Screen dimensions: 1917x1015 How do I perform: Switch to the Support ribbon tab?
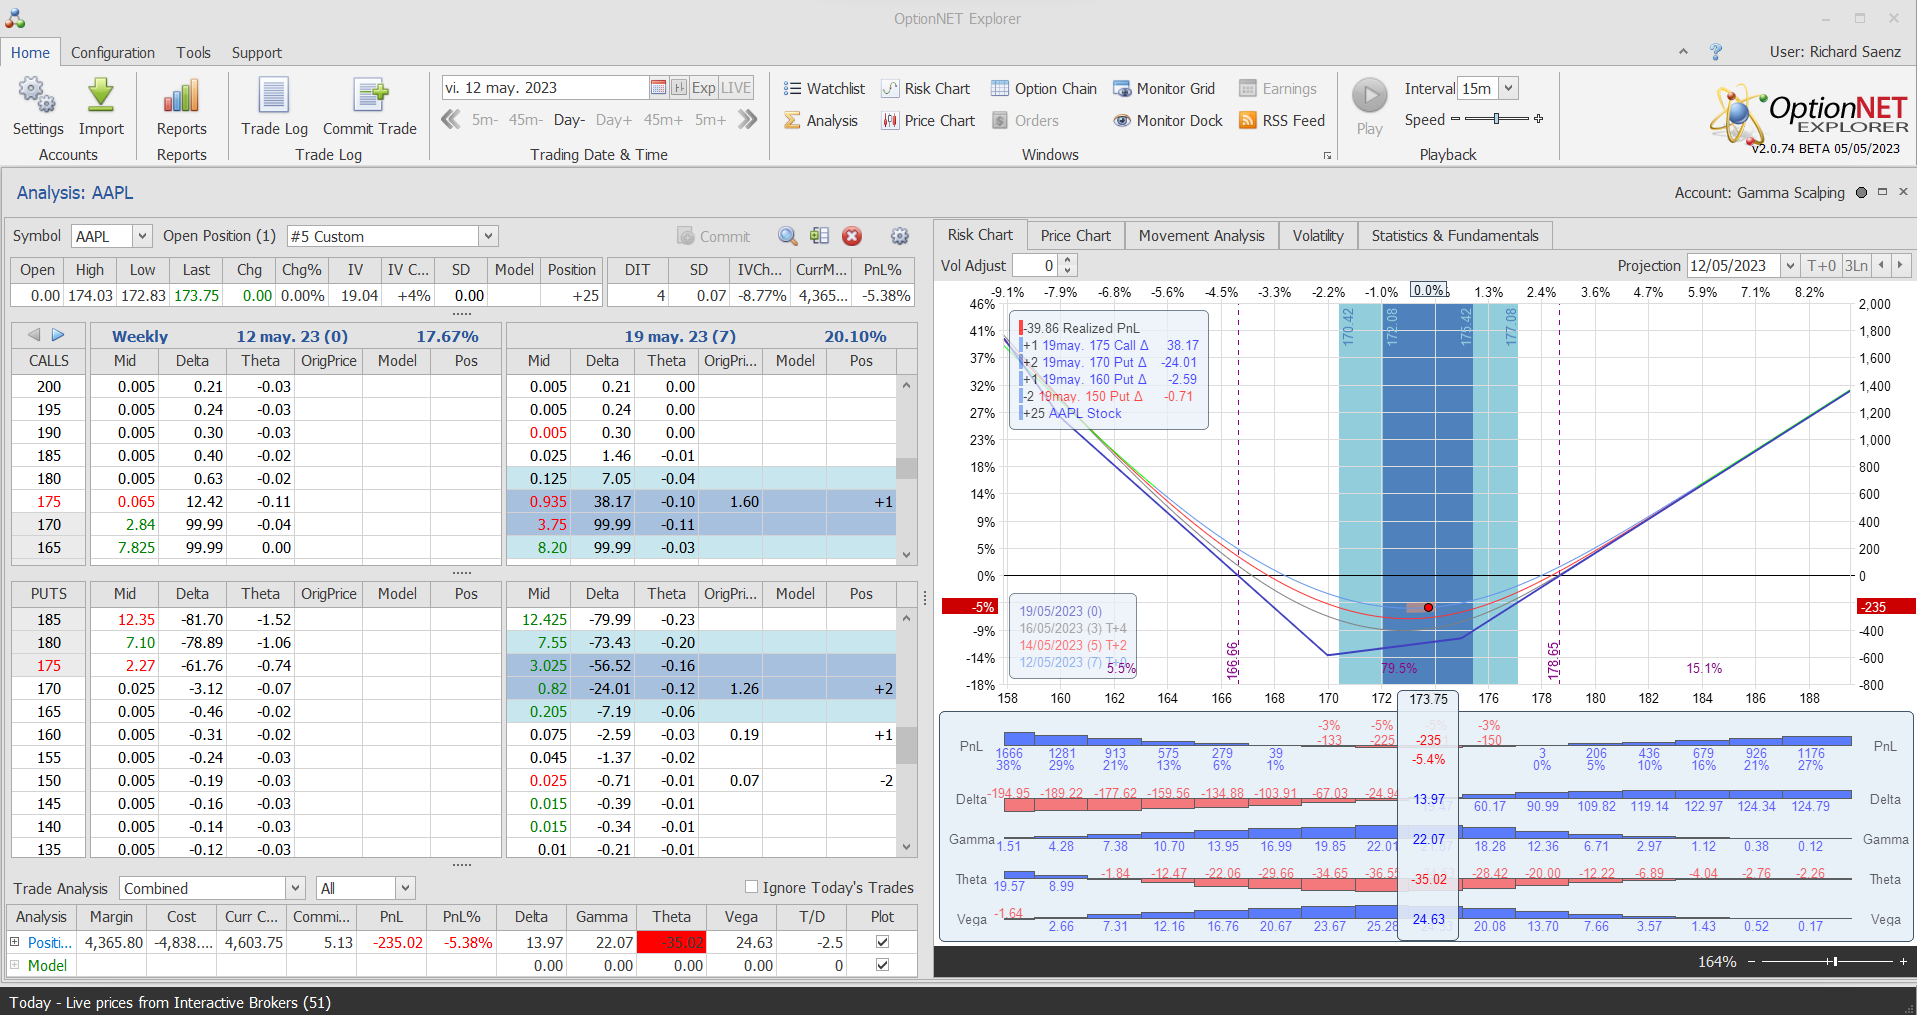coord(257,52)
